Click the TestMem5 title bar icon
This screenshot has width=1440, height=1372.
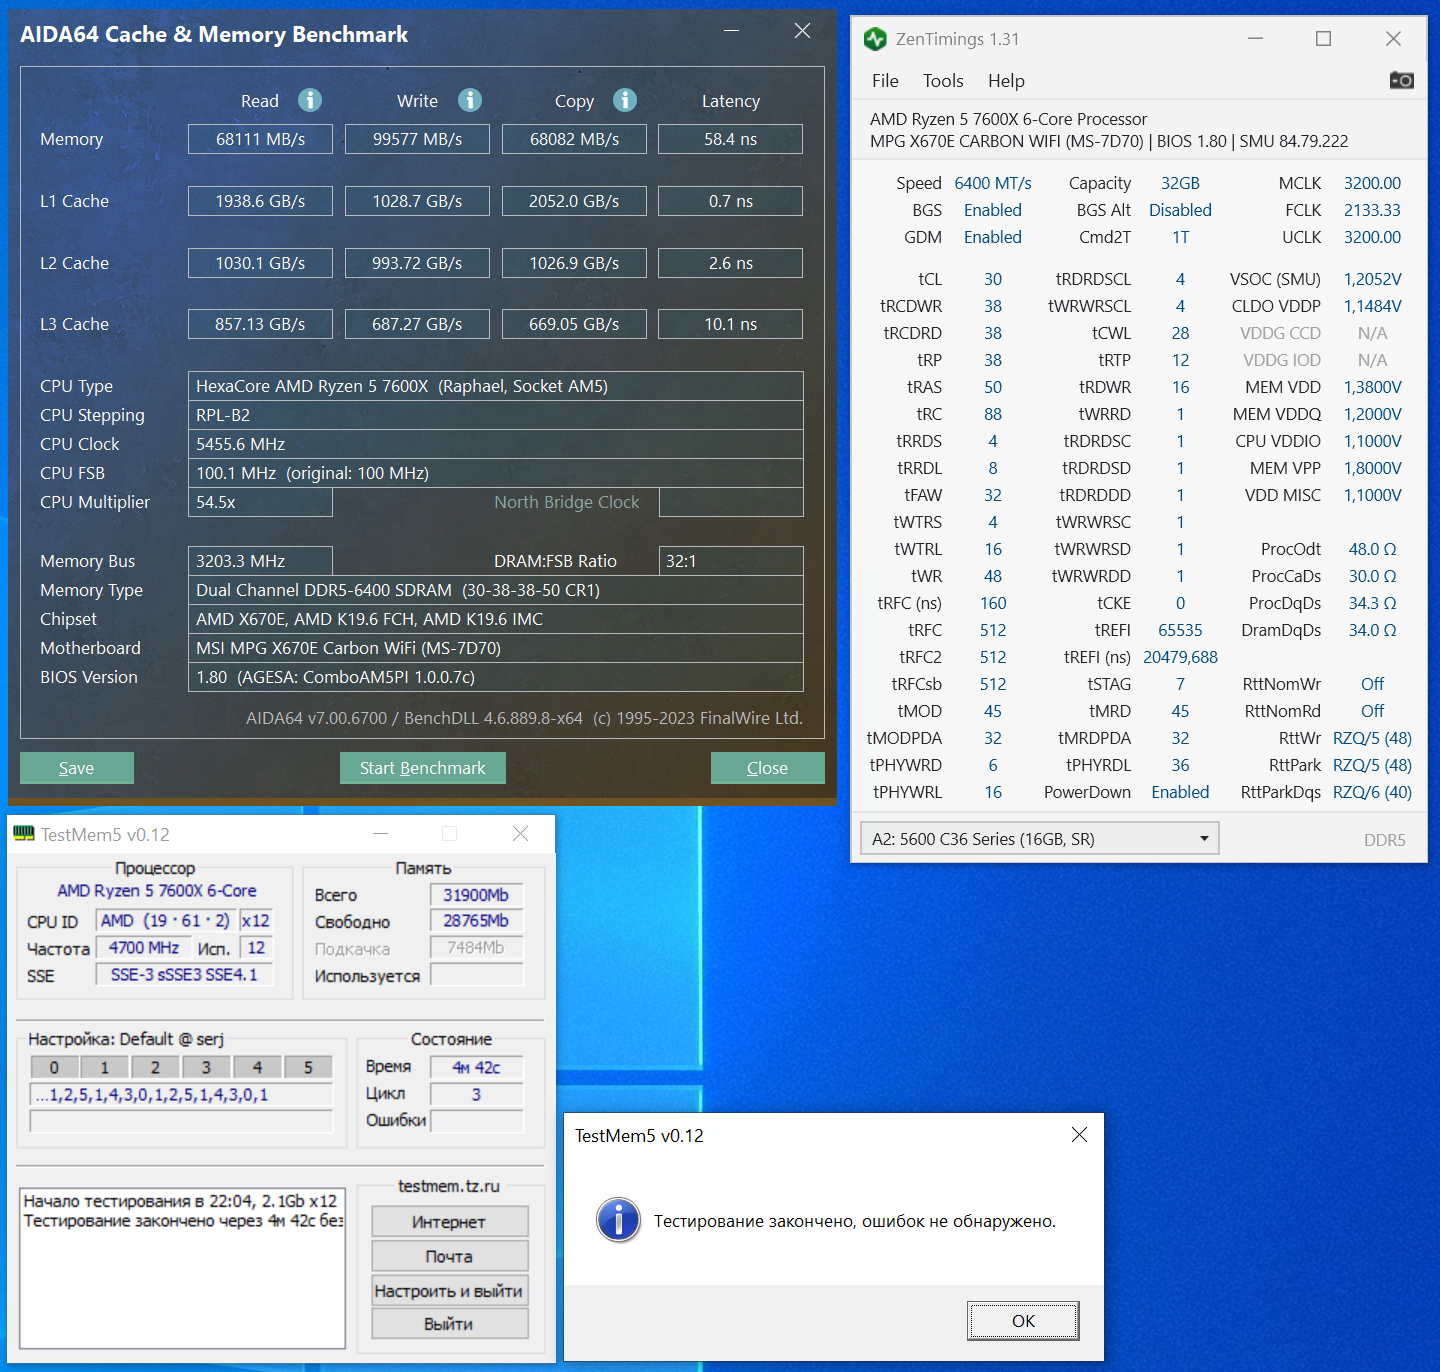[24, 834]
